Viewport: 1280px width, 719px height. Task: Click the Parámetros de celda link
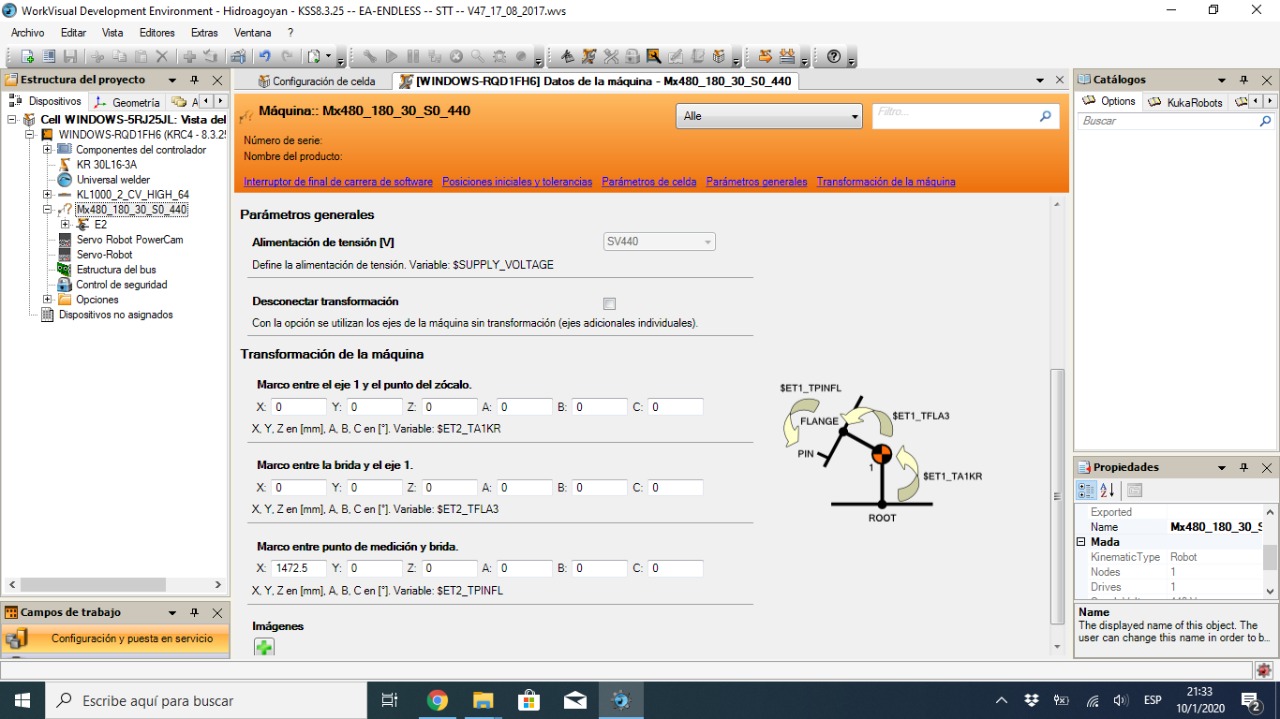649,182
